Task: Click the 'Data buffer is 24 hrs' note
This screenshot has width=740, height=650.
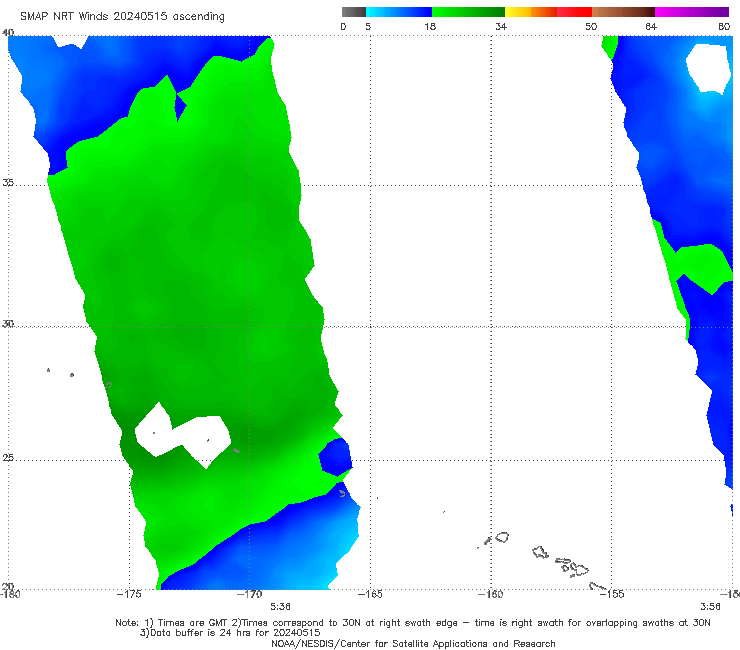Action: (x=230, y=633)
